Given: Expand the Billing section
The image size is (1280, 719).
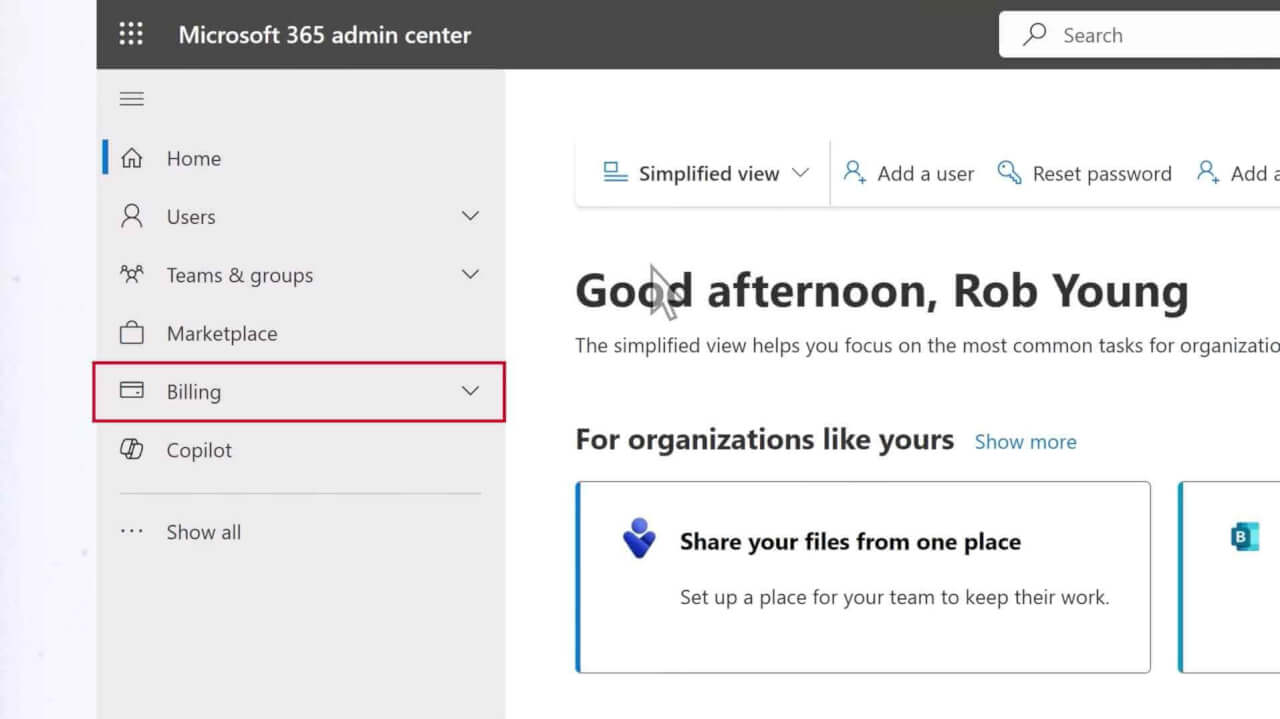Looking at the screenshot, I should coord(470,391).
